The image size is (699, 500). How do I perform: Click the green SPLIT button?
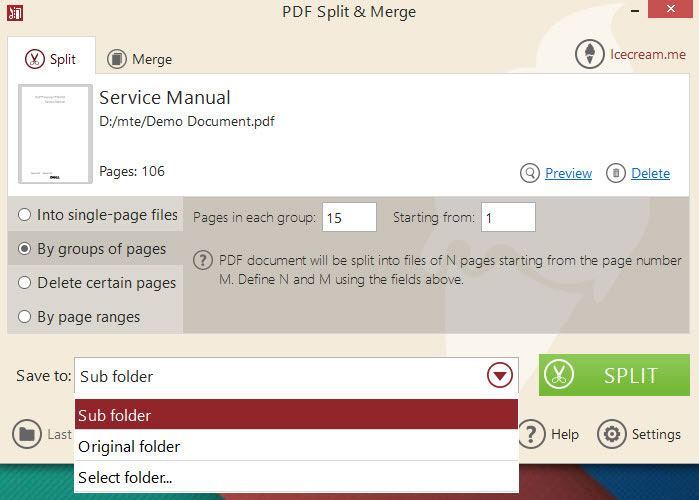(x=614, y=375)
